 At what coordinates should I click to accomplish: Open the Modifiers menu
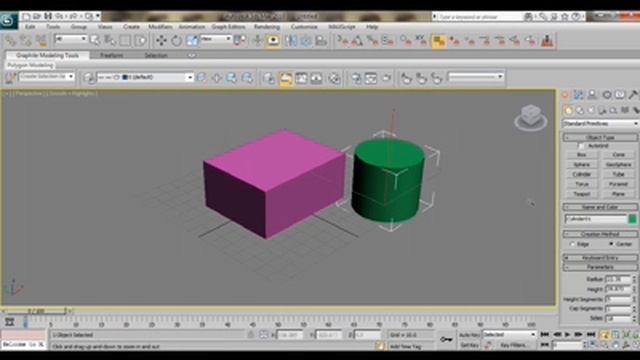coord(160,27)
